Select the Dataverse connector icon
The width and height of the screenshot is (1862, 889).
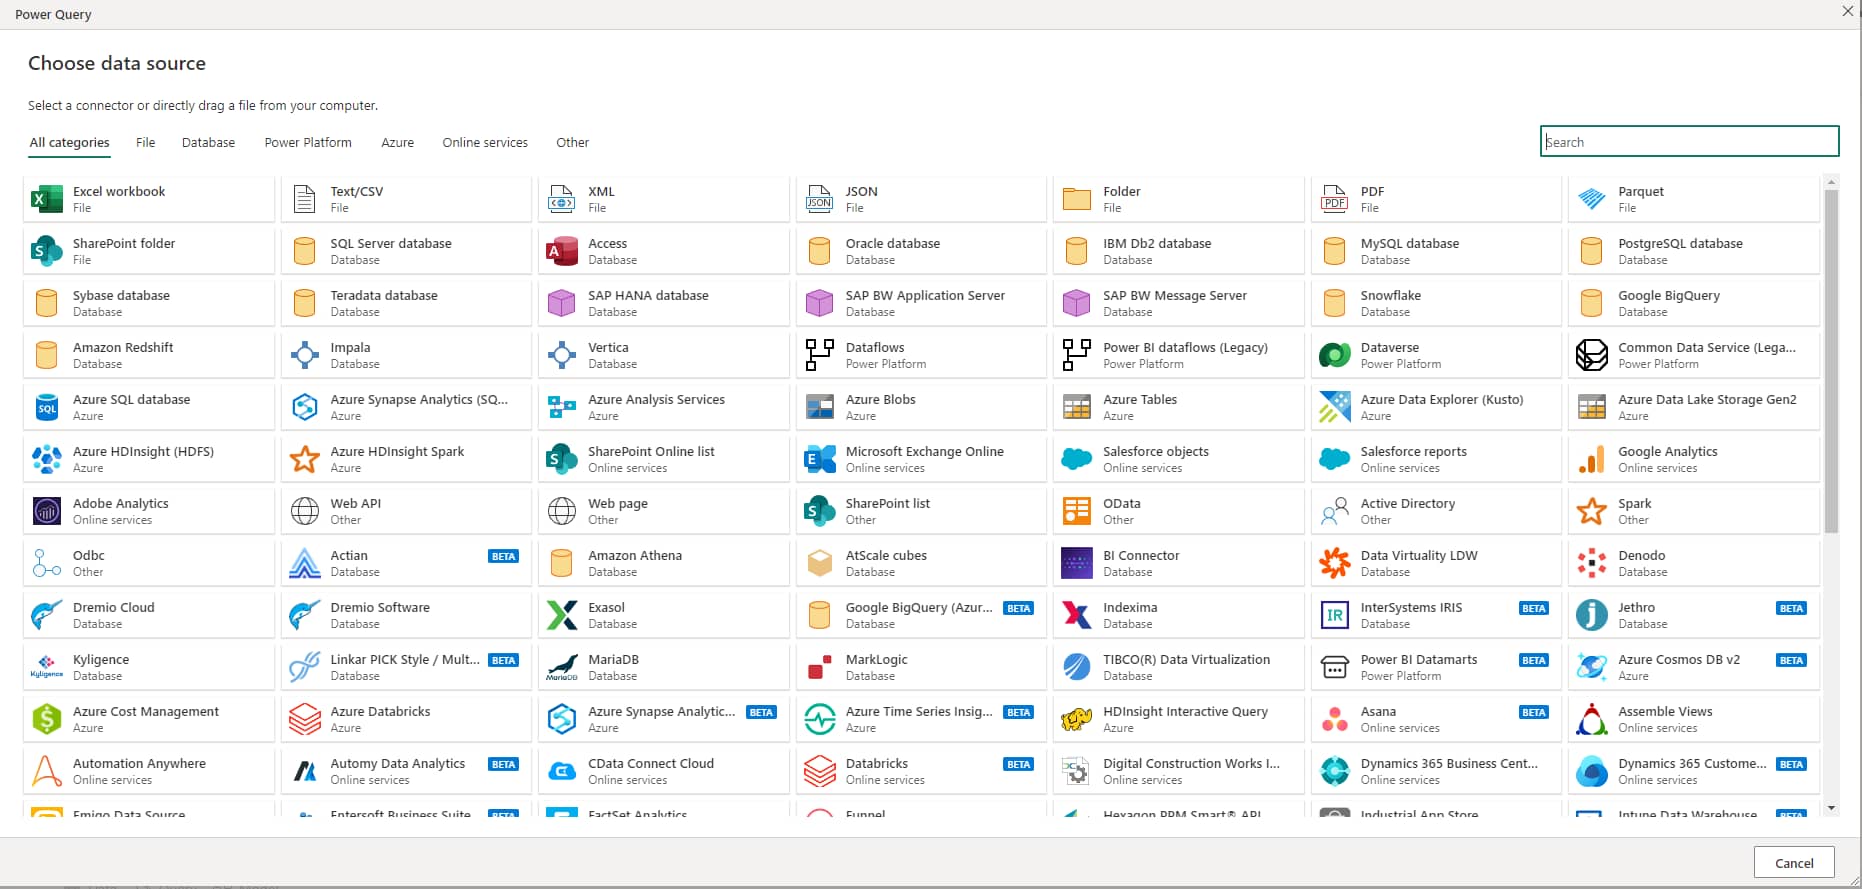point(1335,355)
